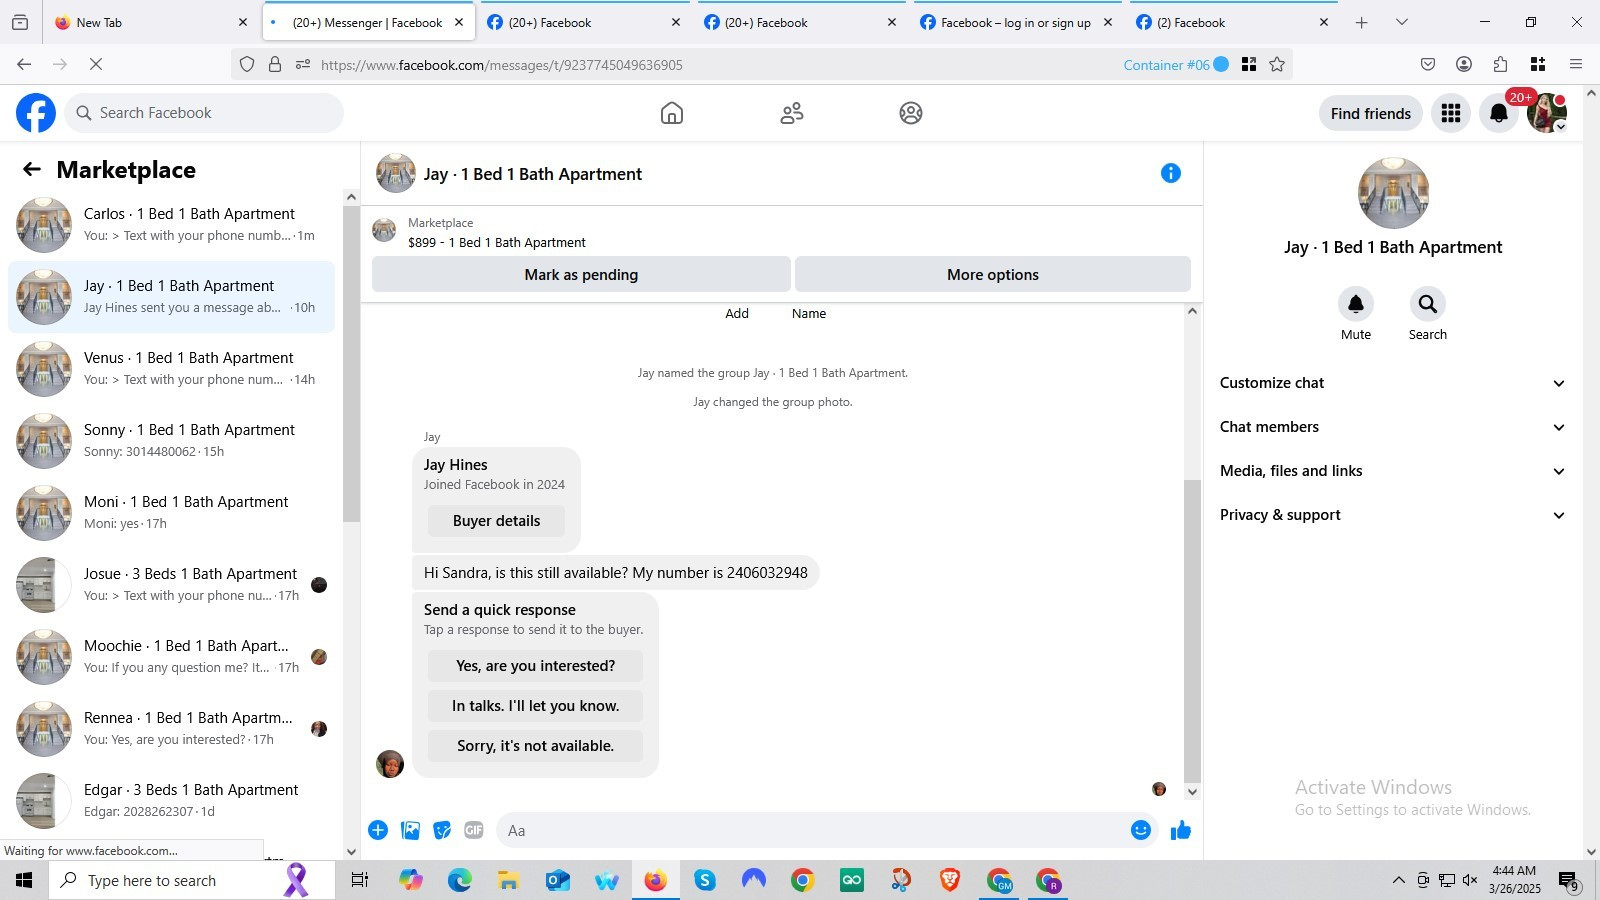Switch to the New Tab browser tab

[151, 22]
